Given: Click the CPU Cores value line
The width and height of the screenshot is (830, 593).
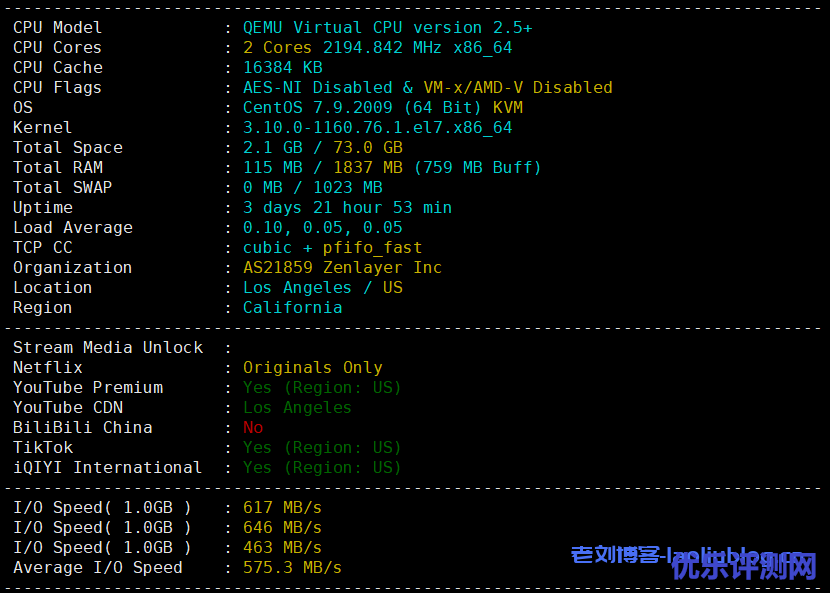Looking at the screenshot, I should 377,48.
